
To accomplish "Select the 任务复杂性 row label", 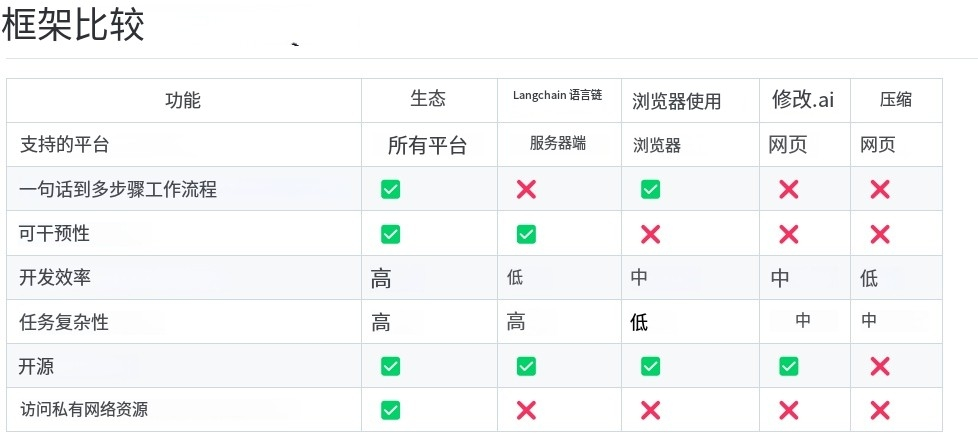I will point(64,322).
